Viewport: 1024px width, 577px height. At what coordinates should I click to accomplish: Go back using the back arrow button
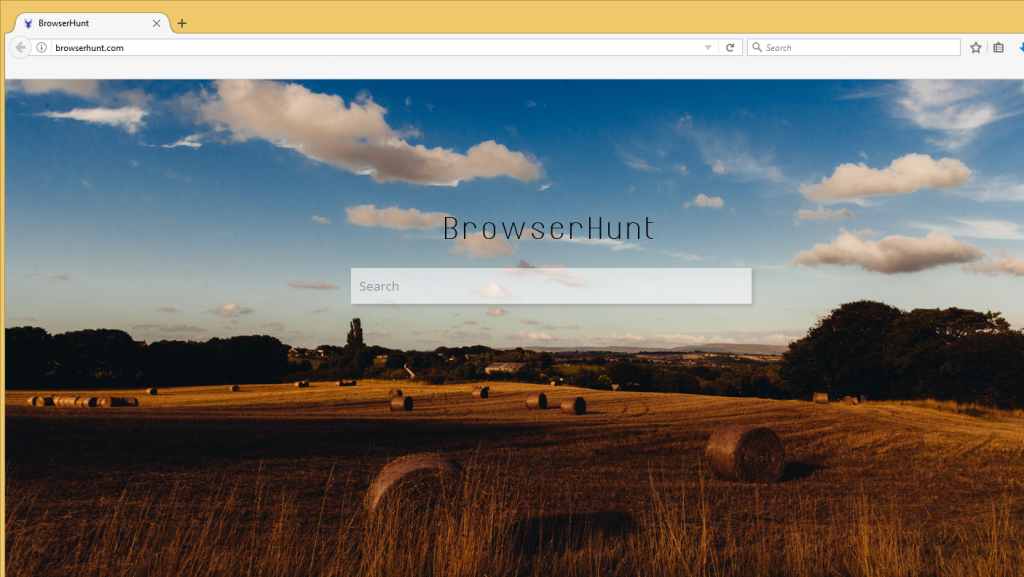20,47
